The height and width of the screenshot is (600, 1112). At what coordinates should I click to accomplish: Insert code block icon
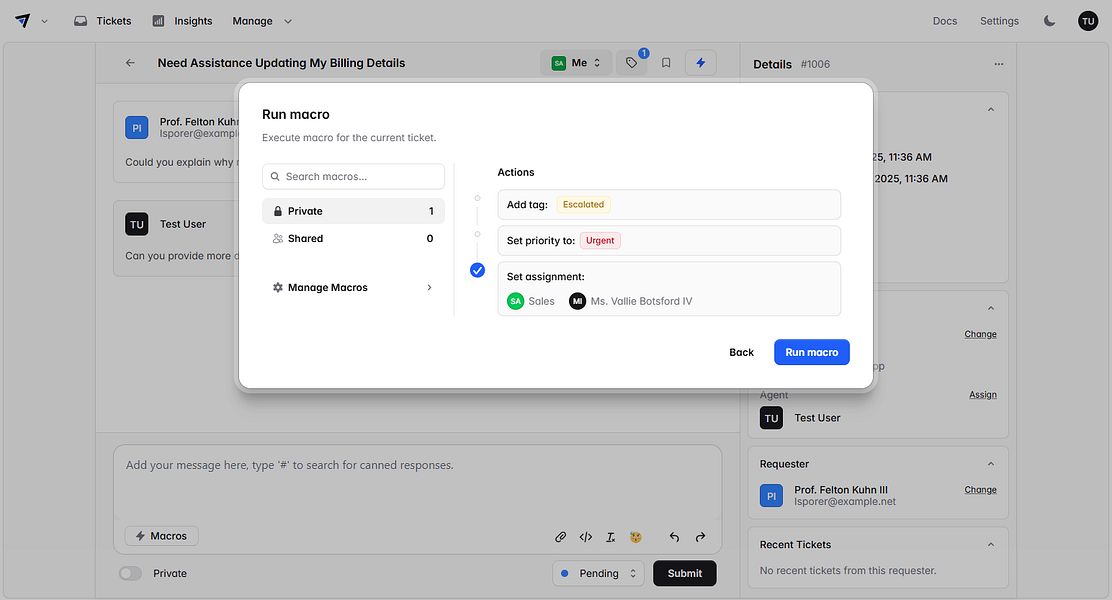pos(586,537)
